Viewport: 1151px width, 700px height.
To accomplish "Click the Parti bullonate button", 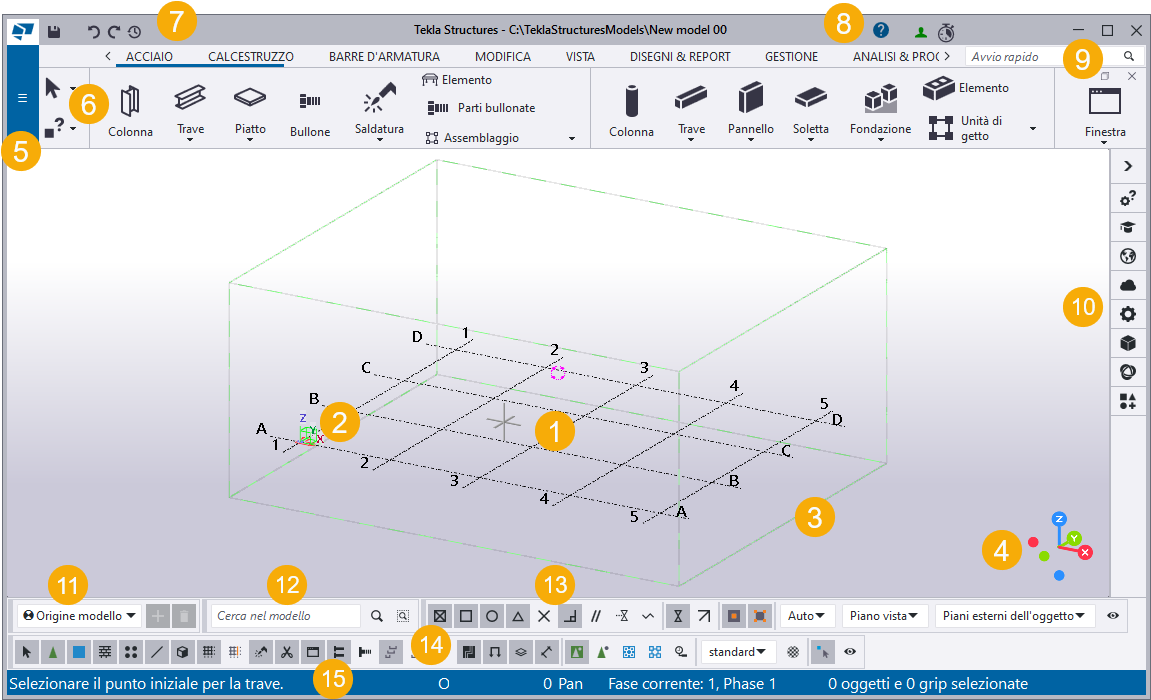I will [x=482, y=108].
